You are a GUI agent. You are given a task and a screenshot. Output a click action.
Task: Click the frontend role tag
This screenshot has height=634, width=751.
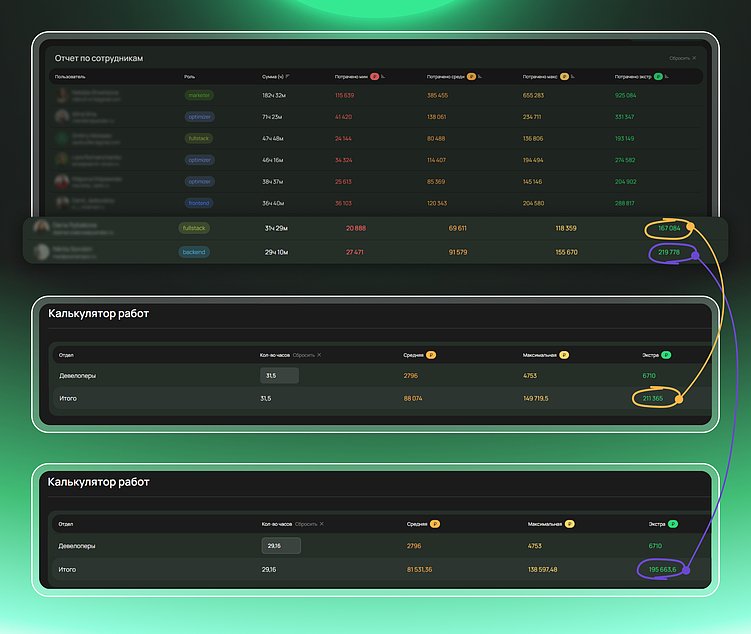[199, 203]
